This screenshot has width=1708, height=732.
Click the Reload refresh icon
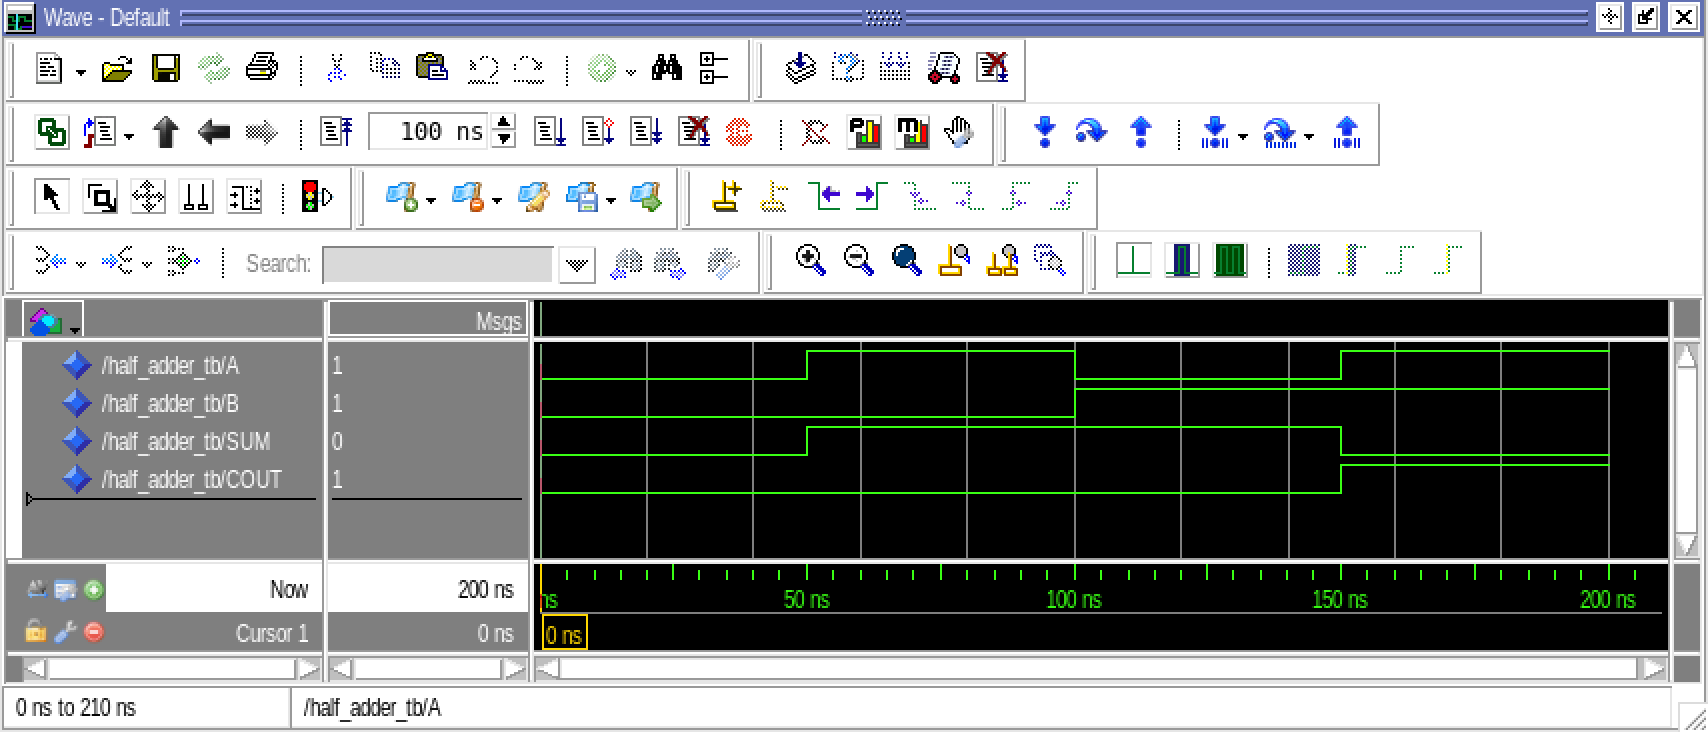(x=213, y=69)
